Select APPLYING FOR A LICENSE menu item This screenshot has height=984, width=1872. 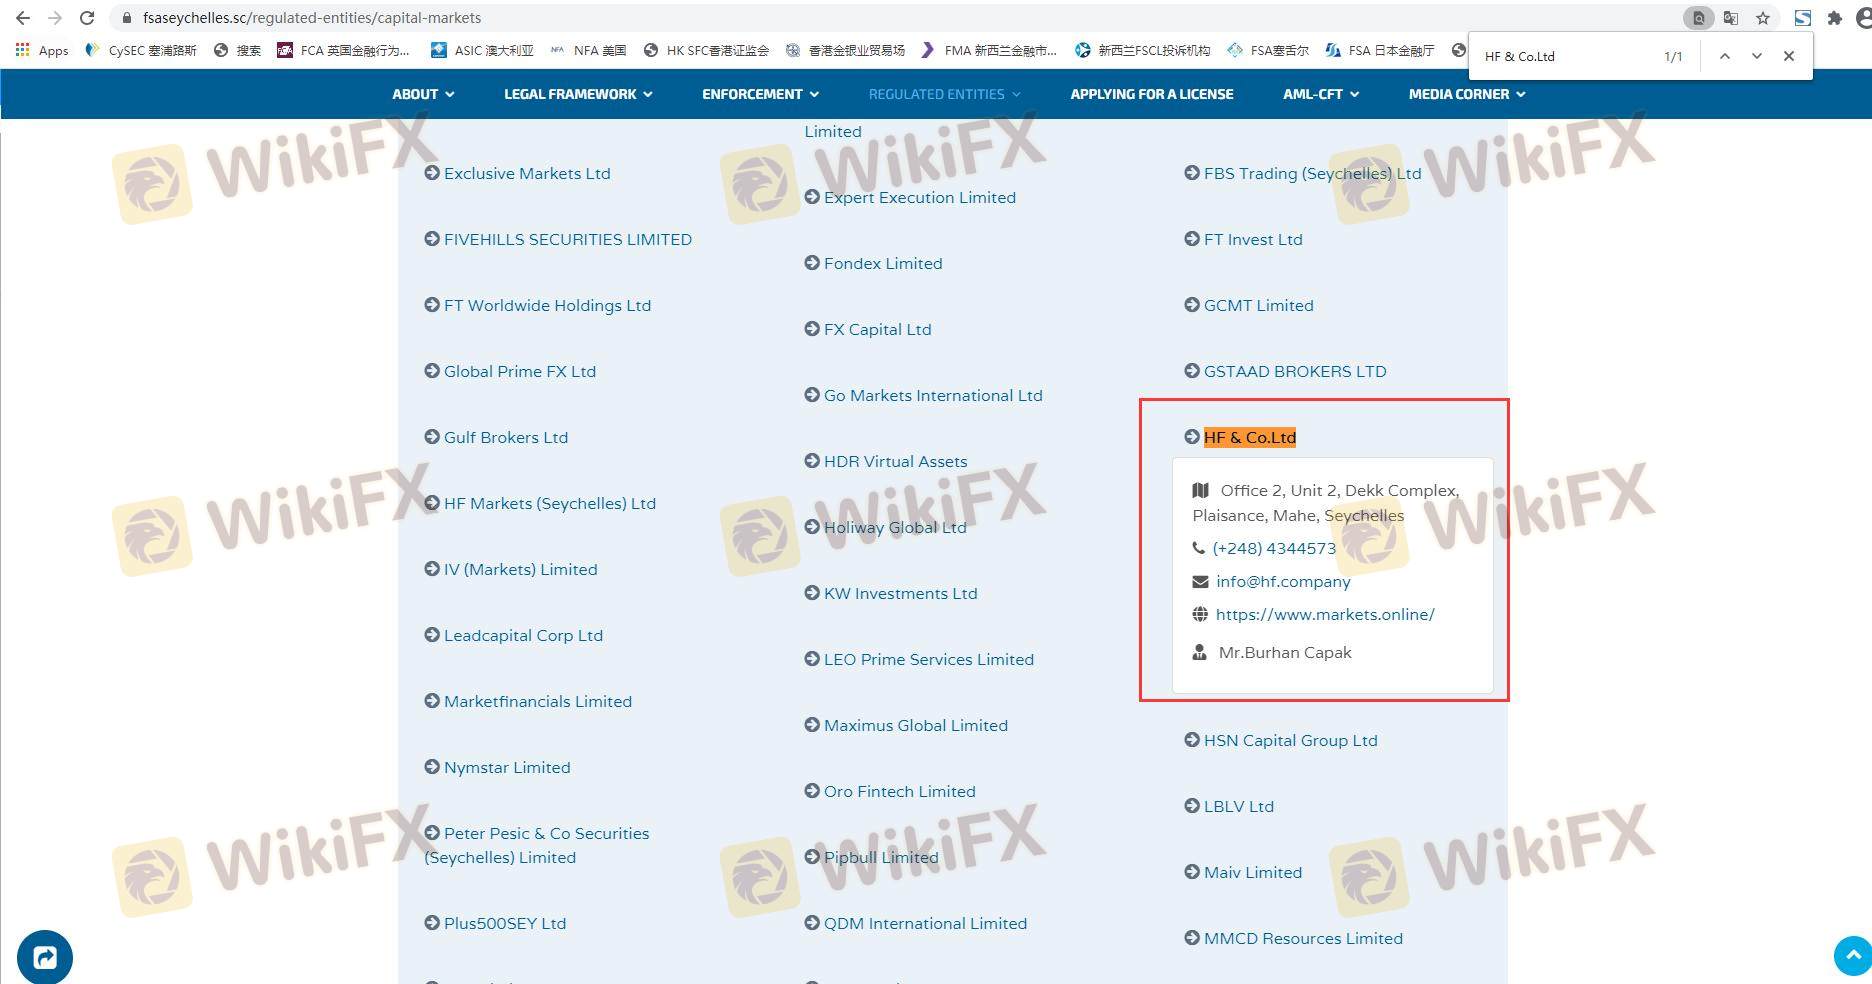[1152, 94]
